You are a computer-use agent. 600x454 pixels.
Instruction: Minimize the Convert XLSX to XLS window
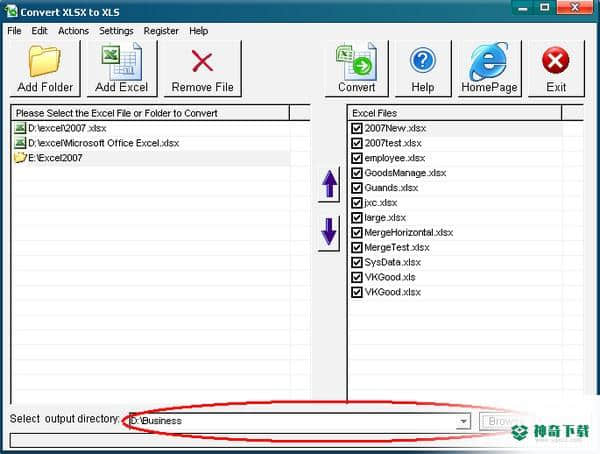pyautogui.click(x=522, y=8)
